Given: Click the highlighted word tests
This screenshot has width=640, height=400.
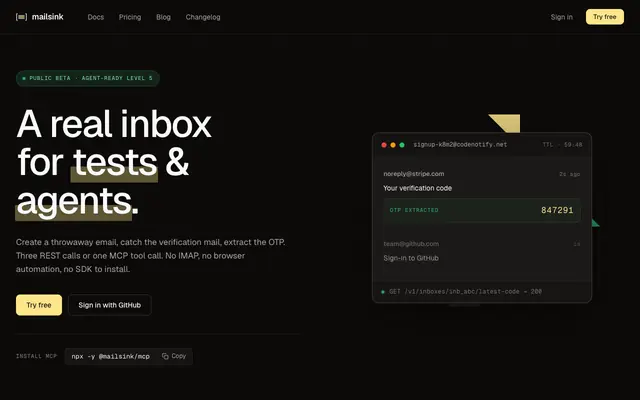Looking at the screenshot, I should [x=115, y=163].
